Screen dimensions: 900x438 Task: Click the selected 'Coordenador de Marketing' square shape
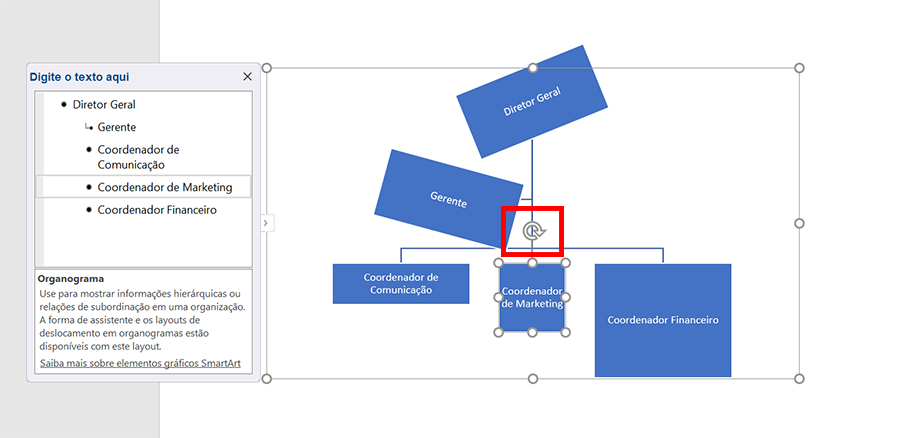[532, 297]
